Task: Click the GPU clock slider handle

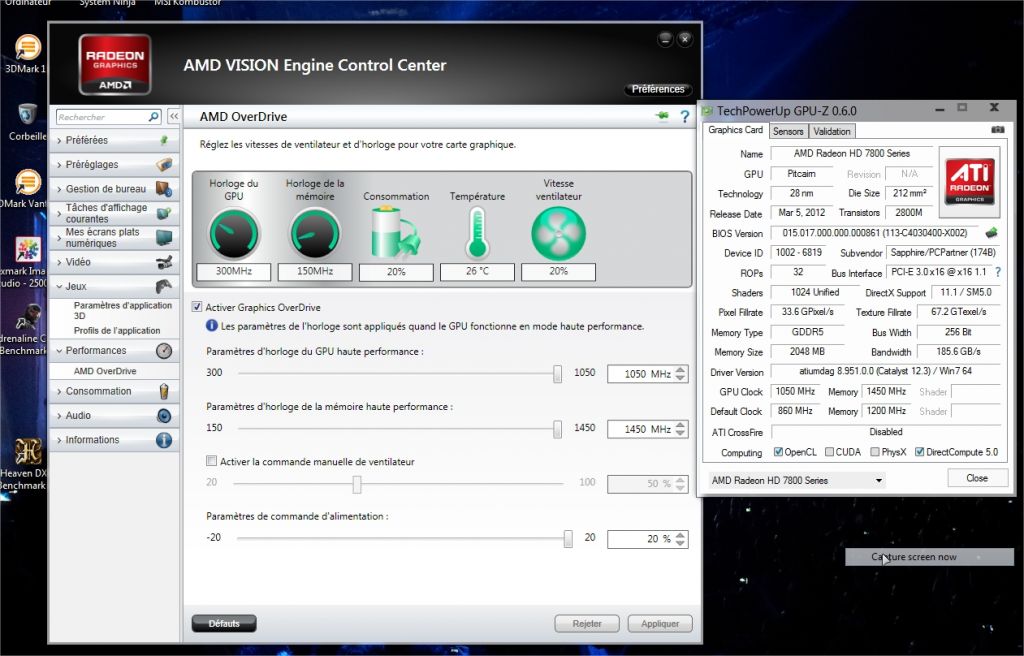Action: pyautogui.click(x=557, y=374)
